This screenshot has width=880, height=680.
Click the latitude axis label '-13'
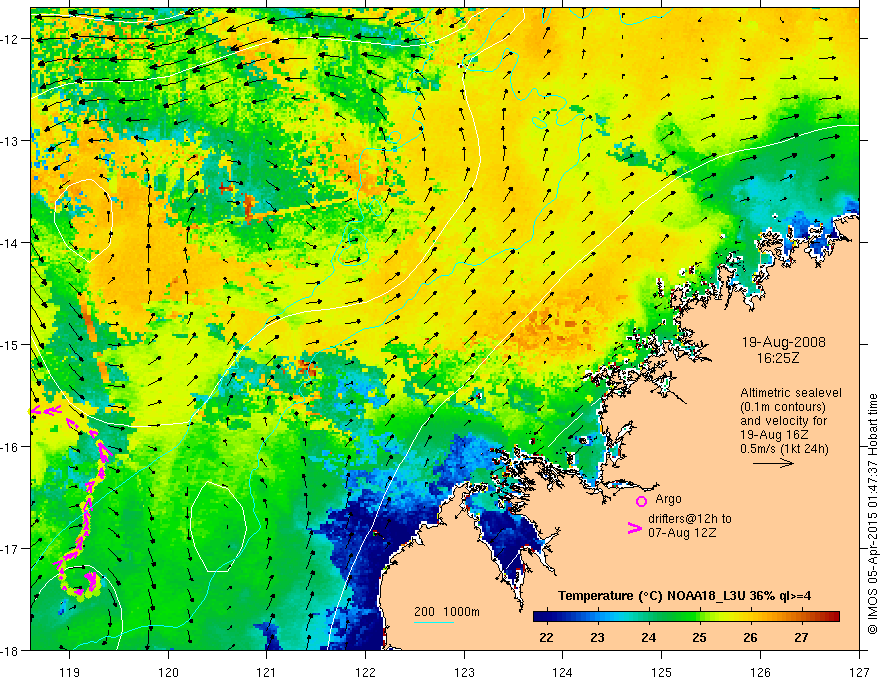(x=11, y=140)
